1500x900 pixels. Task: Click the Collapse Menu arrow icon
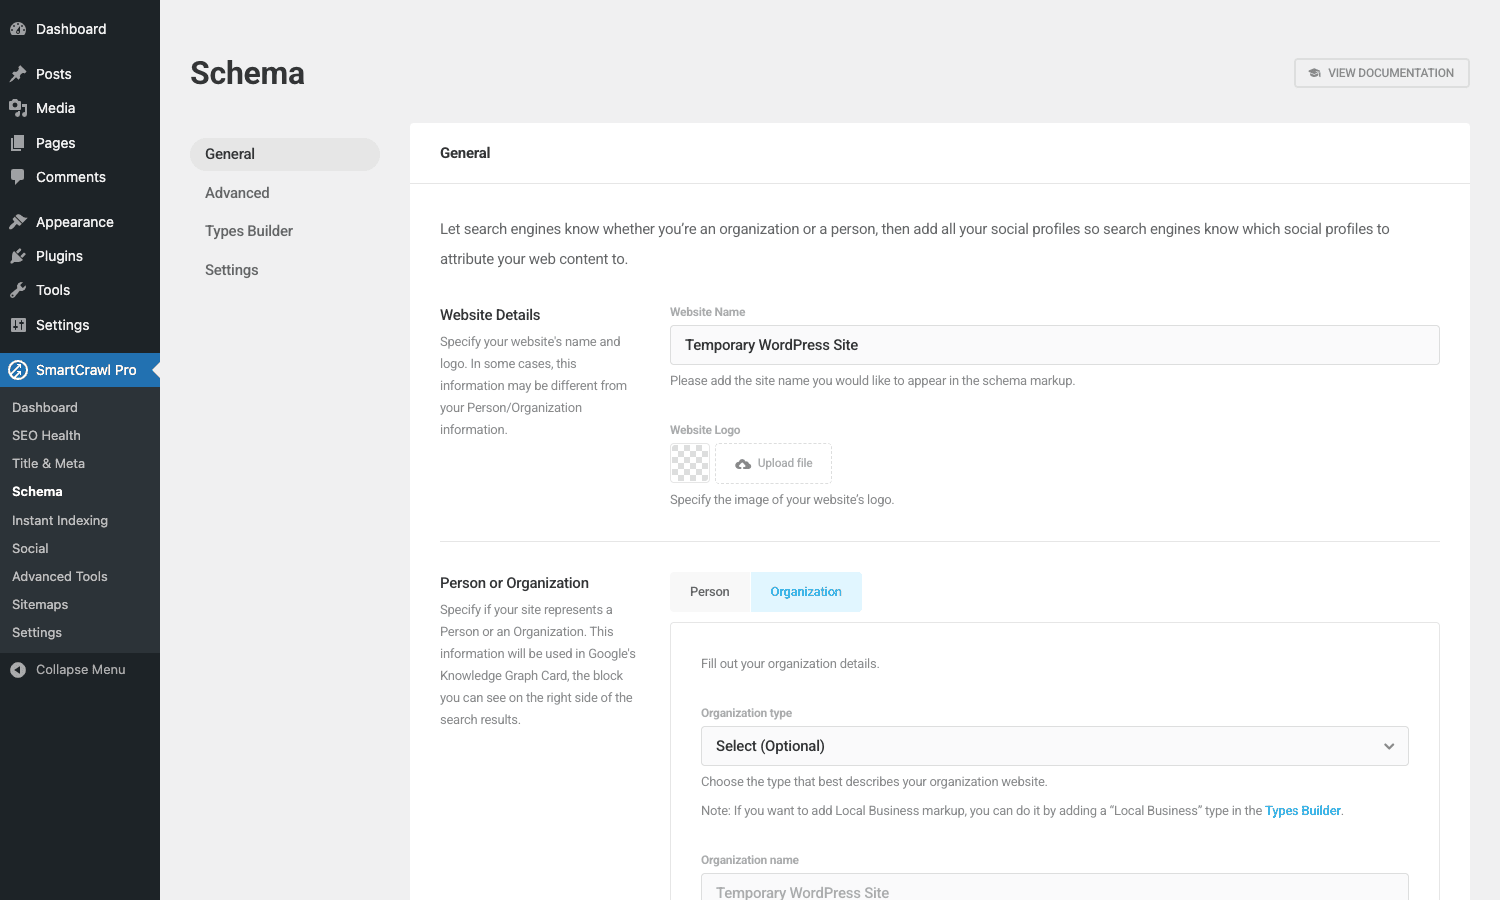tap(18, 670)
